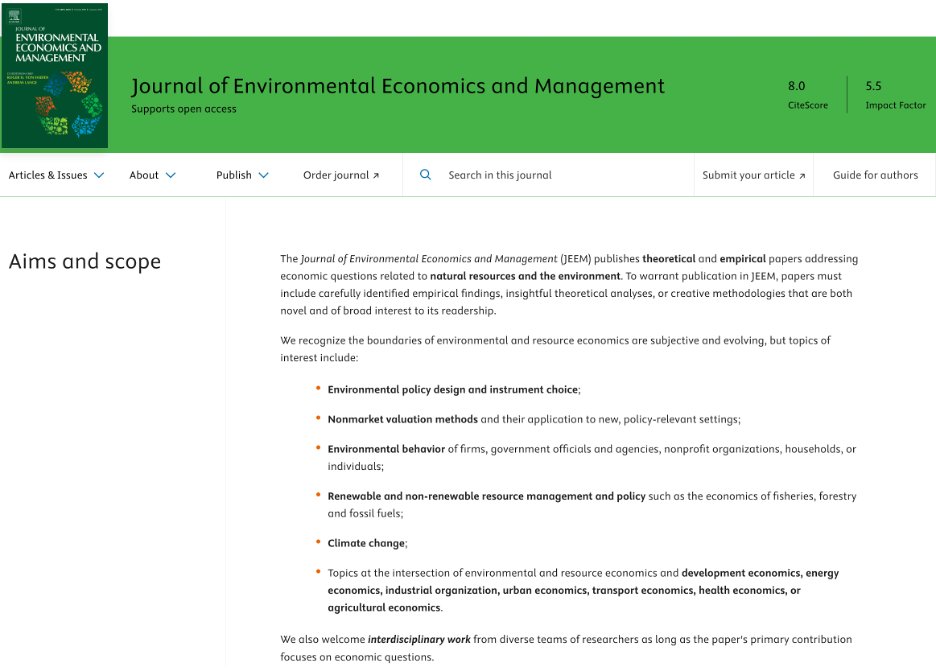Focus the Search in this journal field
This screenshot has width=936, height=668.
click(548, 175)
